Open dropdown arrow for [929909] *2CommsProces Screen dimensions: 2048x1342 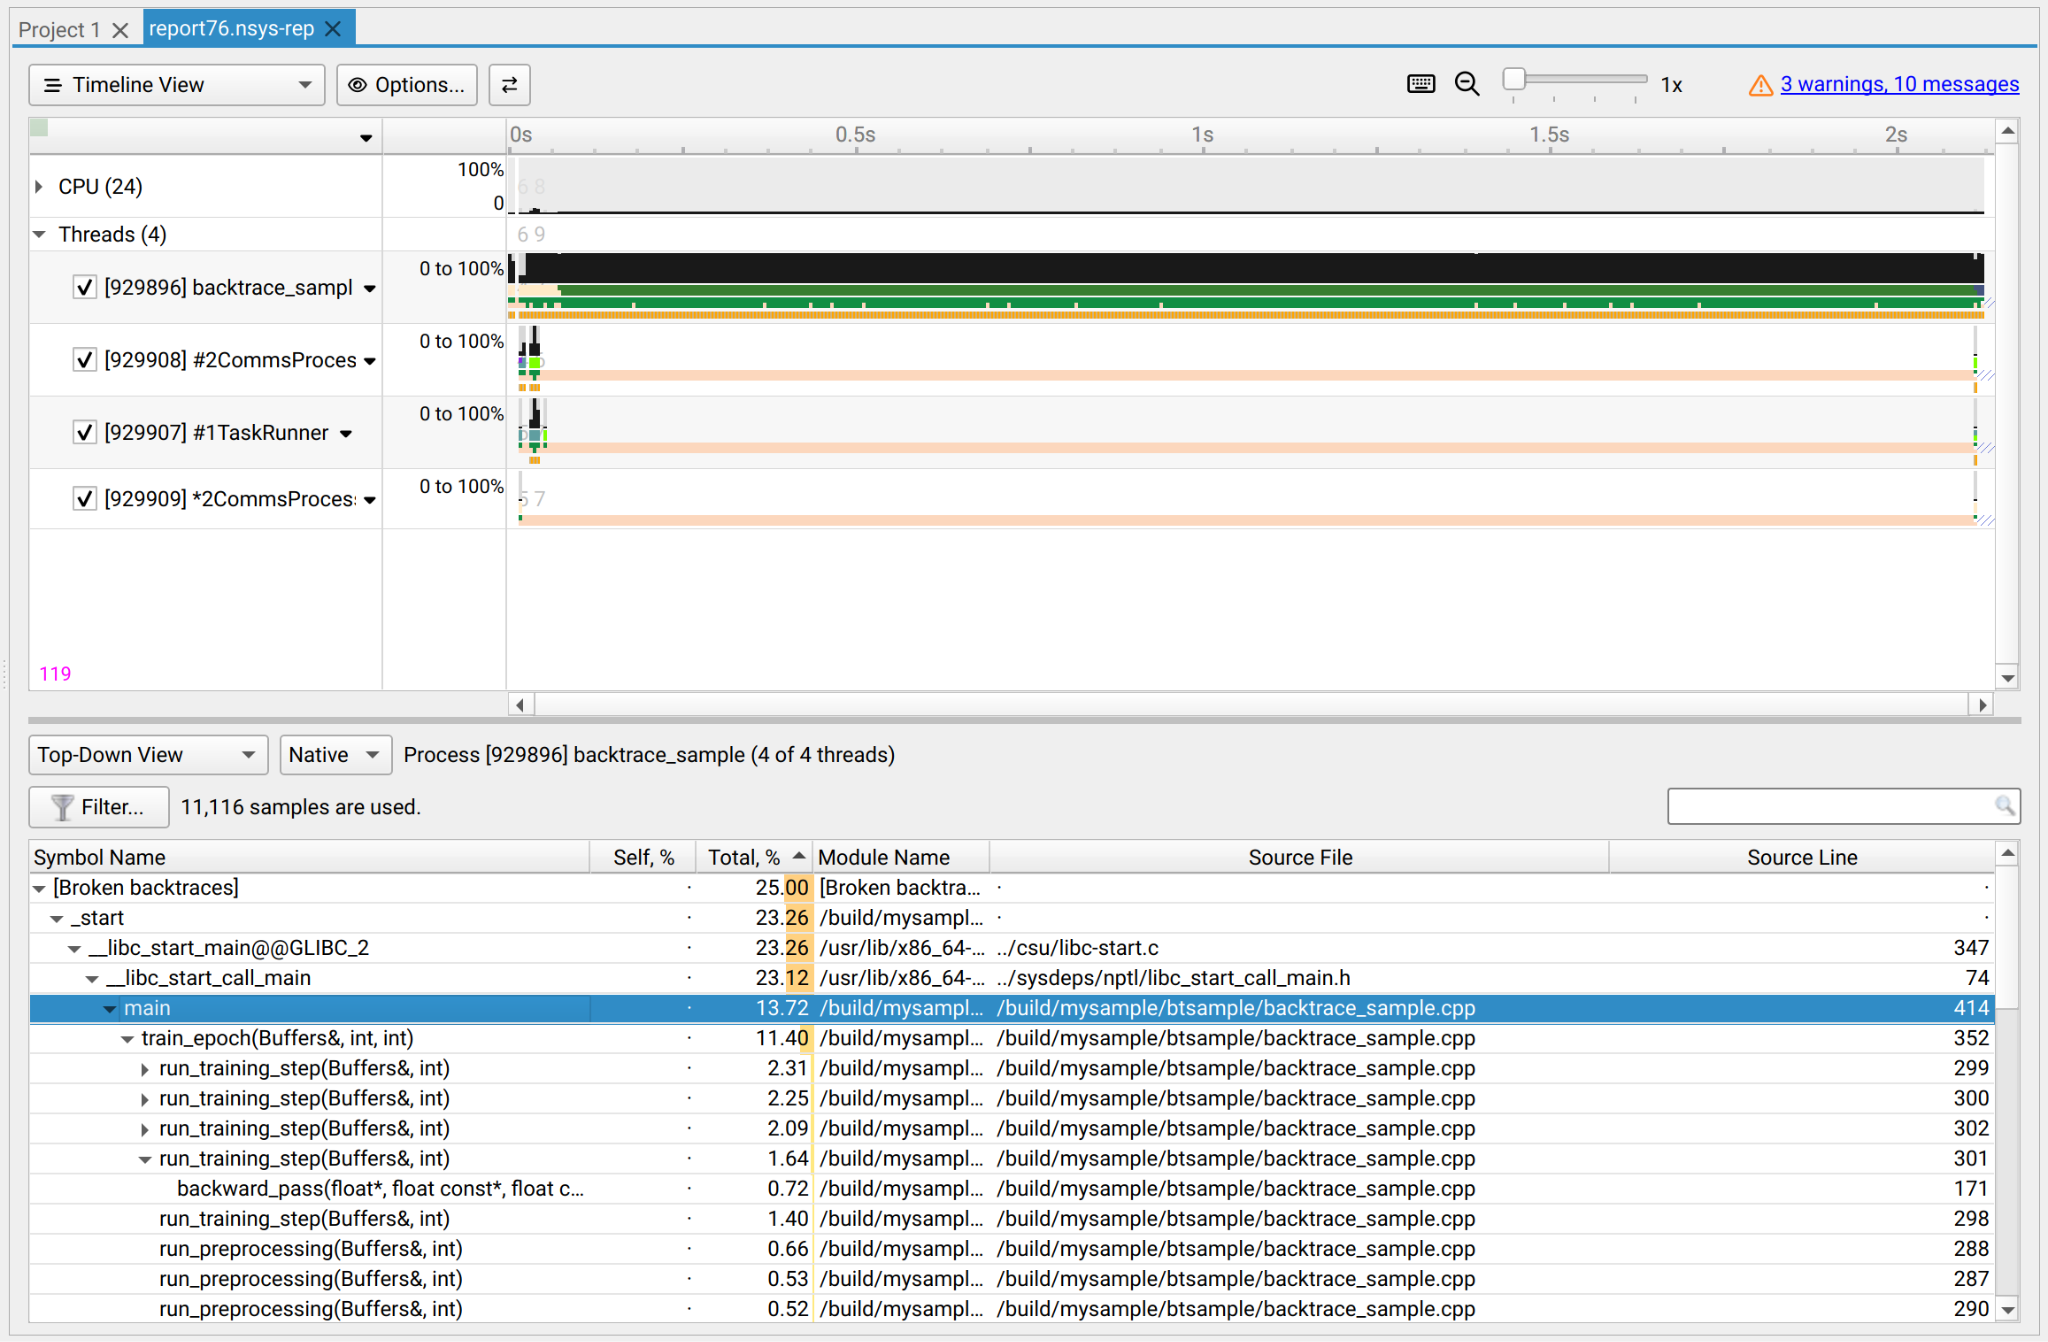pos(370,500)
